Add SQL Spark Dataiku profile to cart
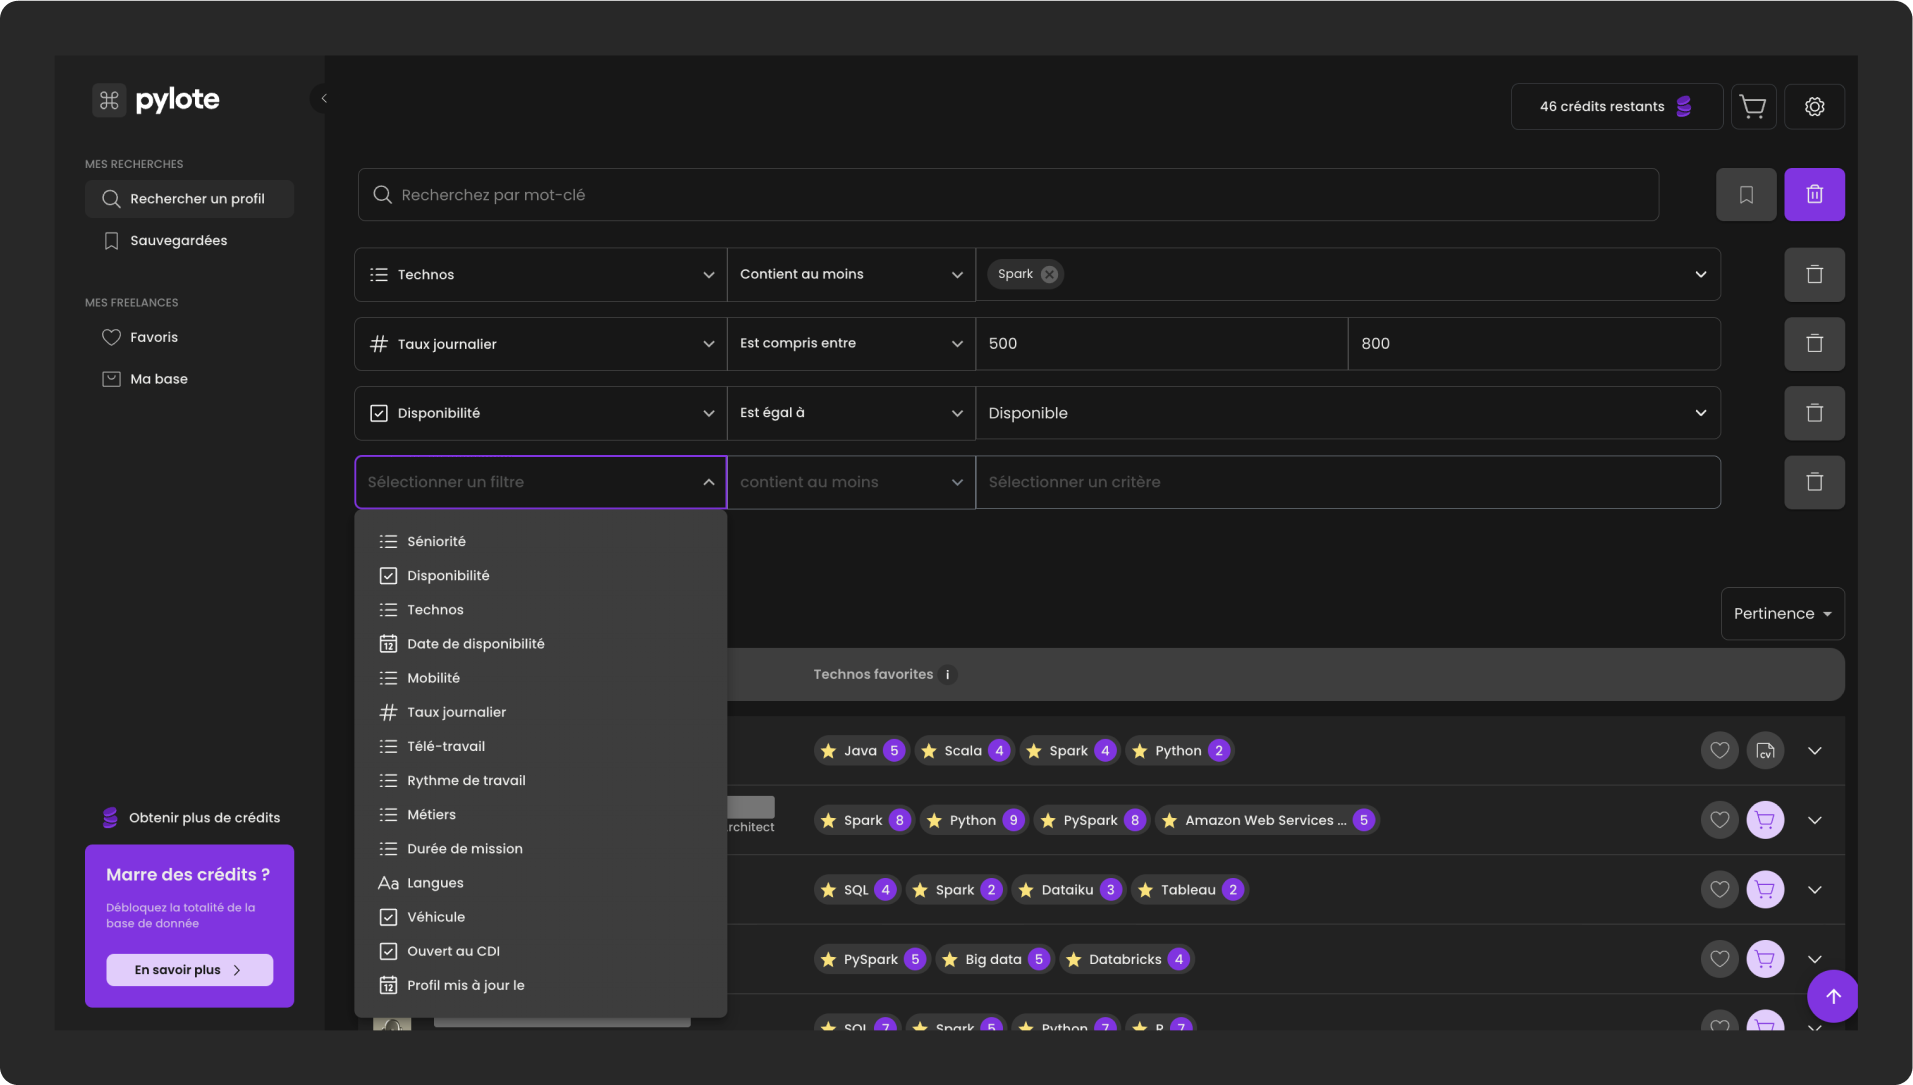Image resolution: width=1913 pixels, height=1085 pixels. coord(1765,890)
